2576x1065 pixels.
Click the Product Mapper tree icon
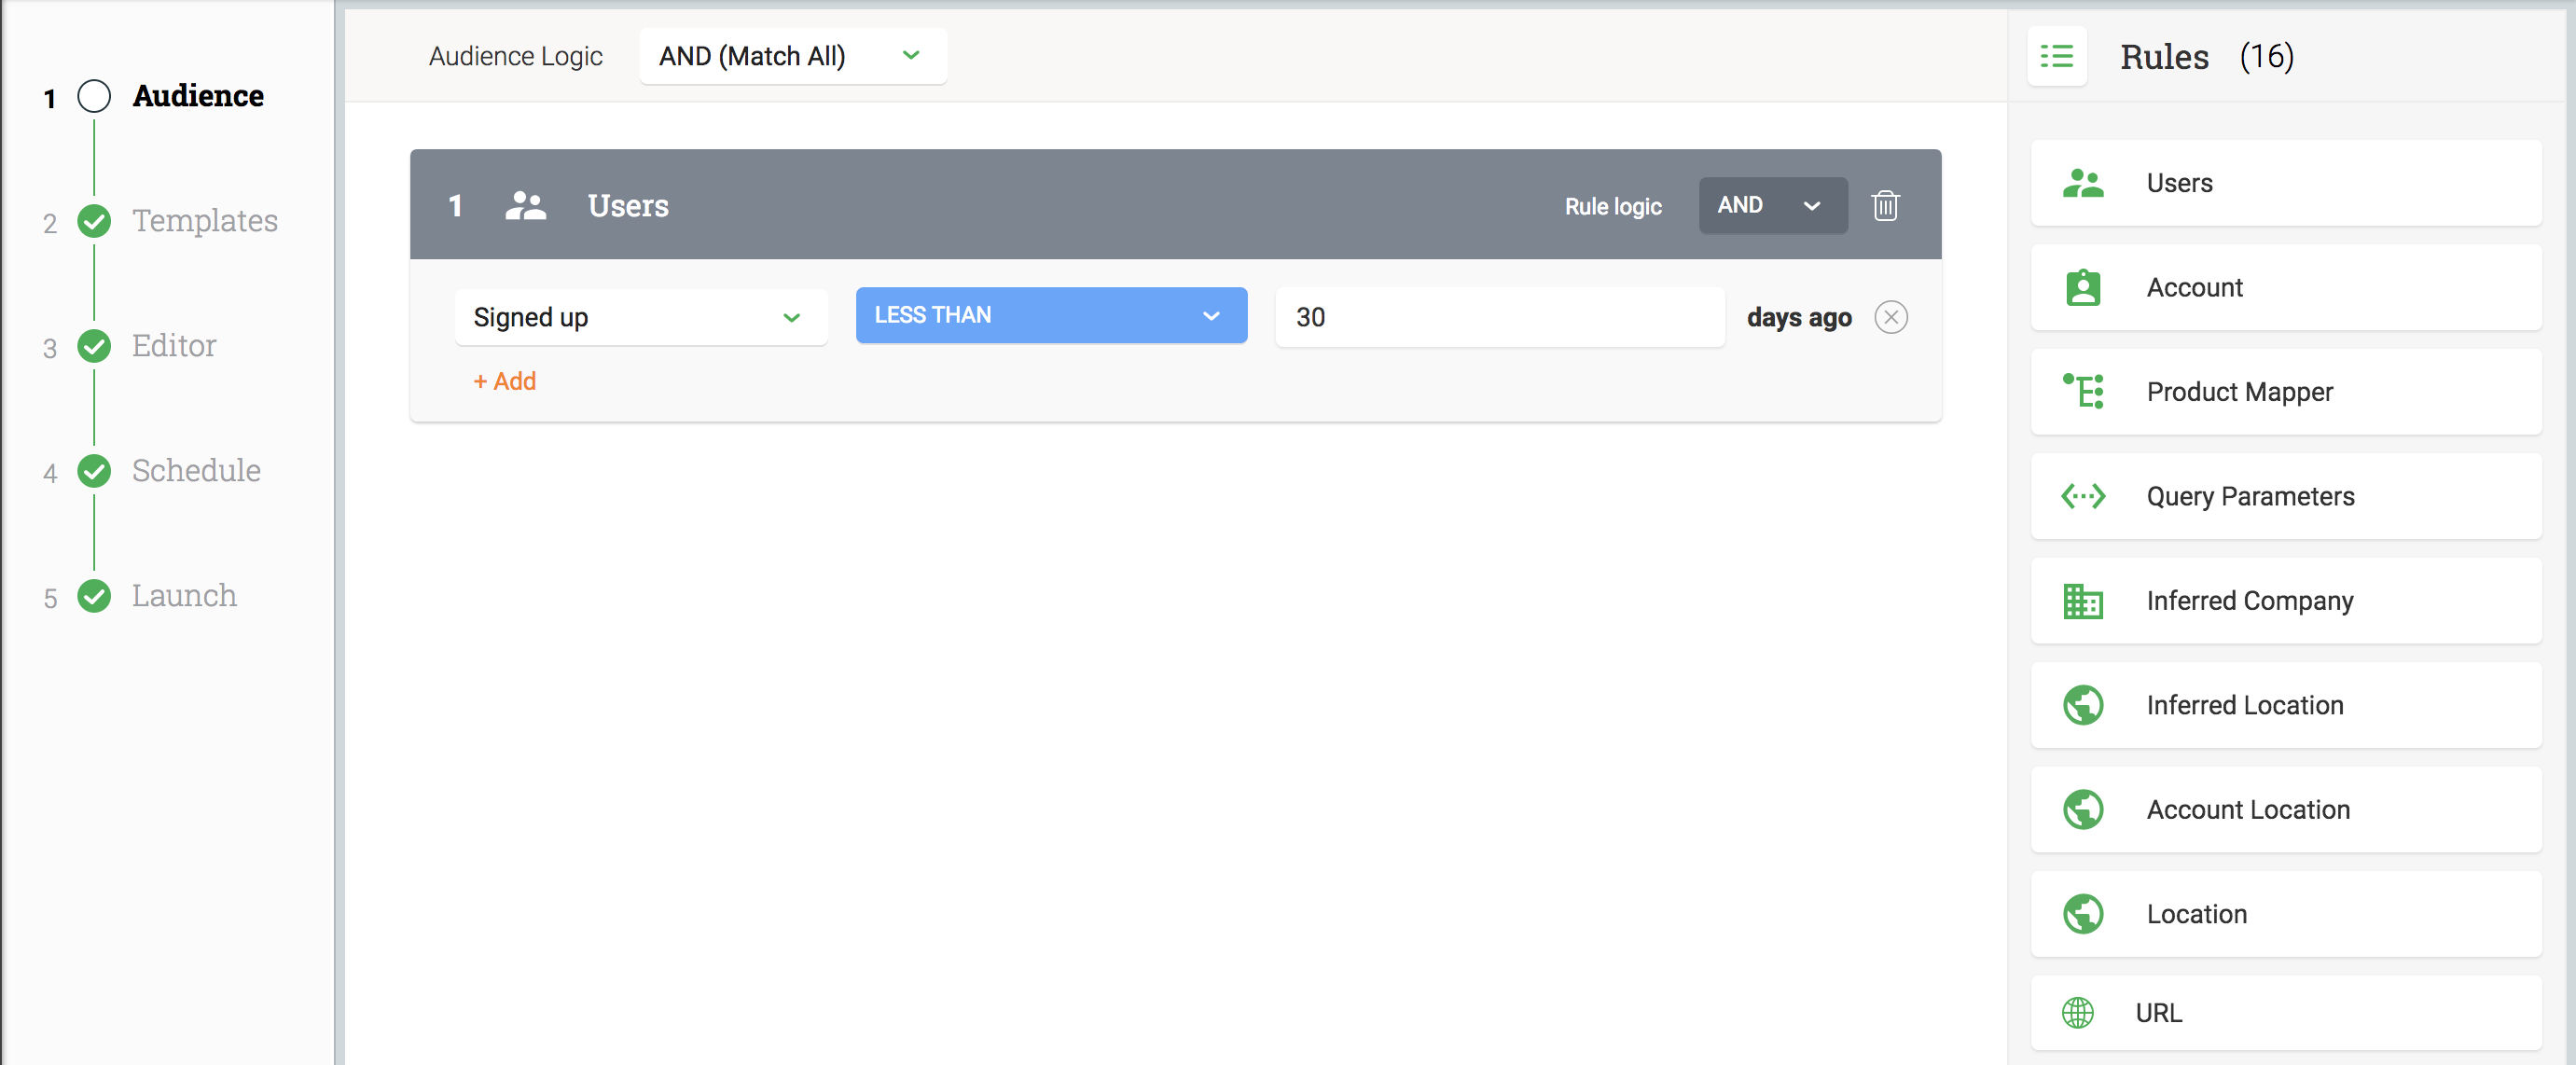point(2083,391)
